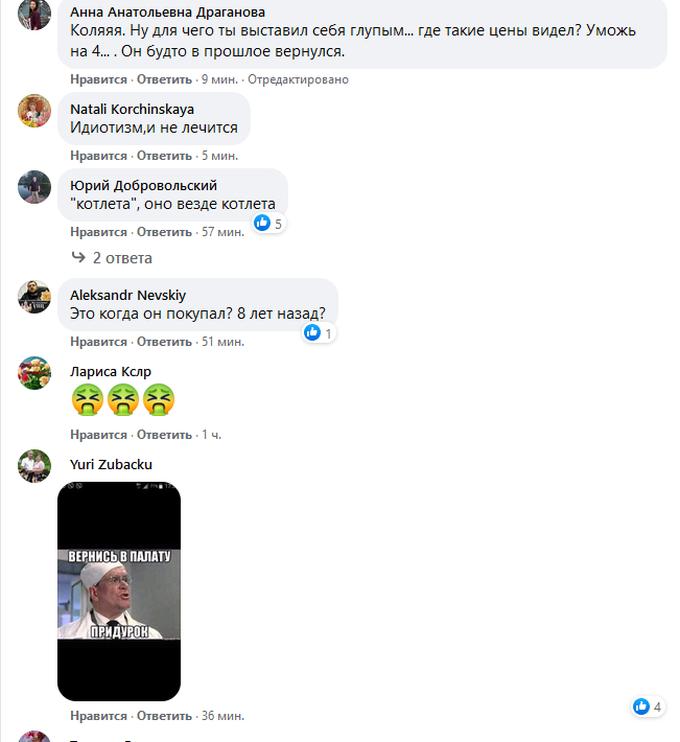The width and height of the screenshot is (680, 742).
Task: Open Лариса Кслр's flower avatar
Action: coord(34,373)
